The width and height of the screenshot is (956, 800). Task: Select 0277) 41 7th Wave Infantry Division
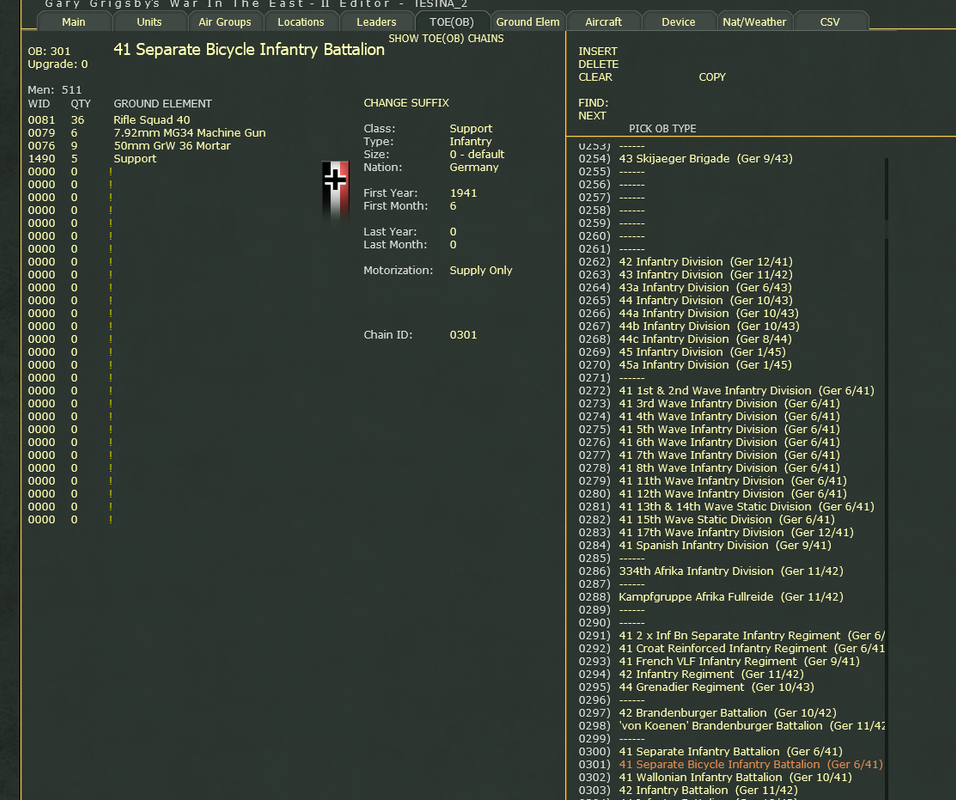709,454
